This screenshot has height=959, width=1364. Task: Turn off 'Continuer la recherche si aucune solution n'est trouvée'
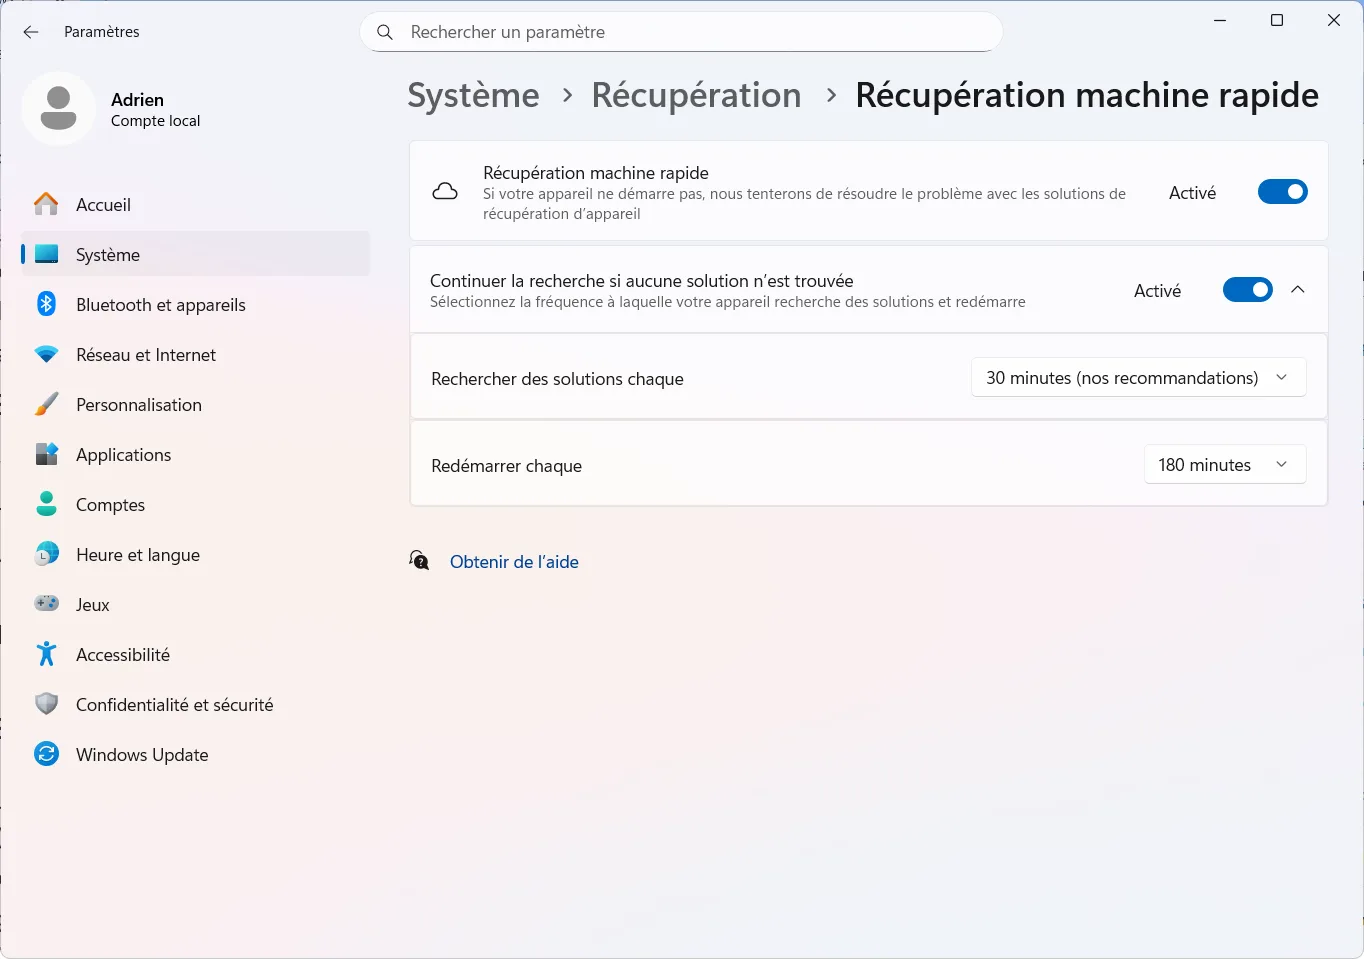pos(1247,289)
